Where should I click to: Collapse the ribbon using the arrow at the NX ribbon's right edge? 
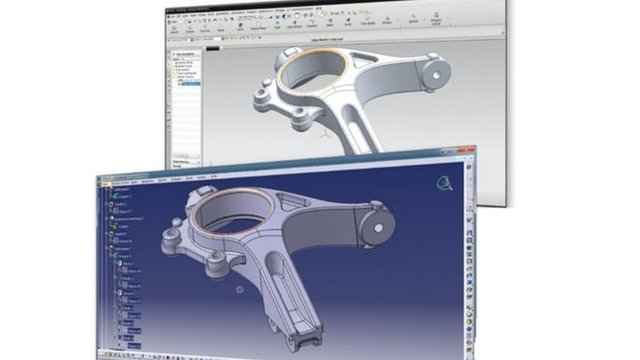tap(502, 33)
